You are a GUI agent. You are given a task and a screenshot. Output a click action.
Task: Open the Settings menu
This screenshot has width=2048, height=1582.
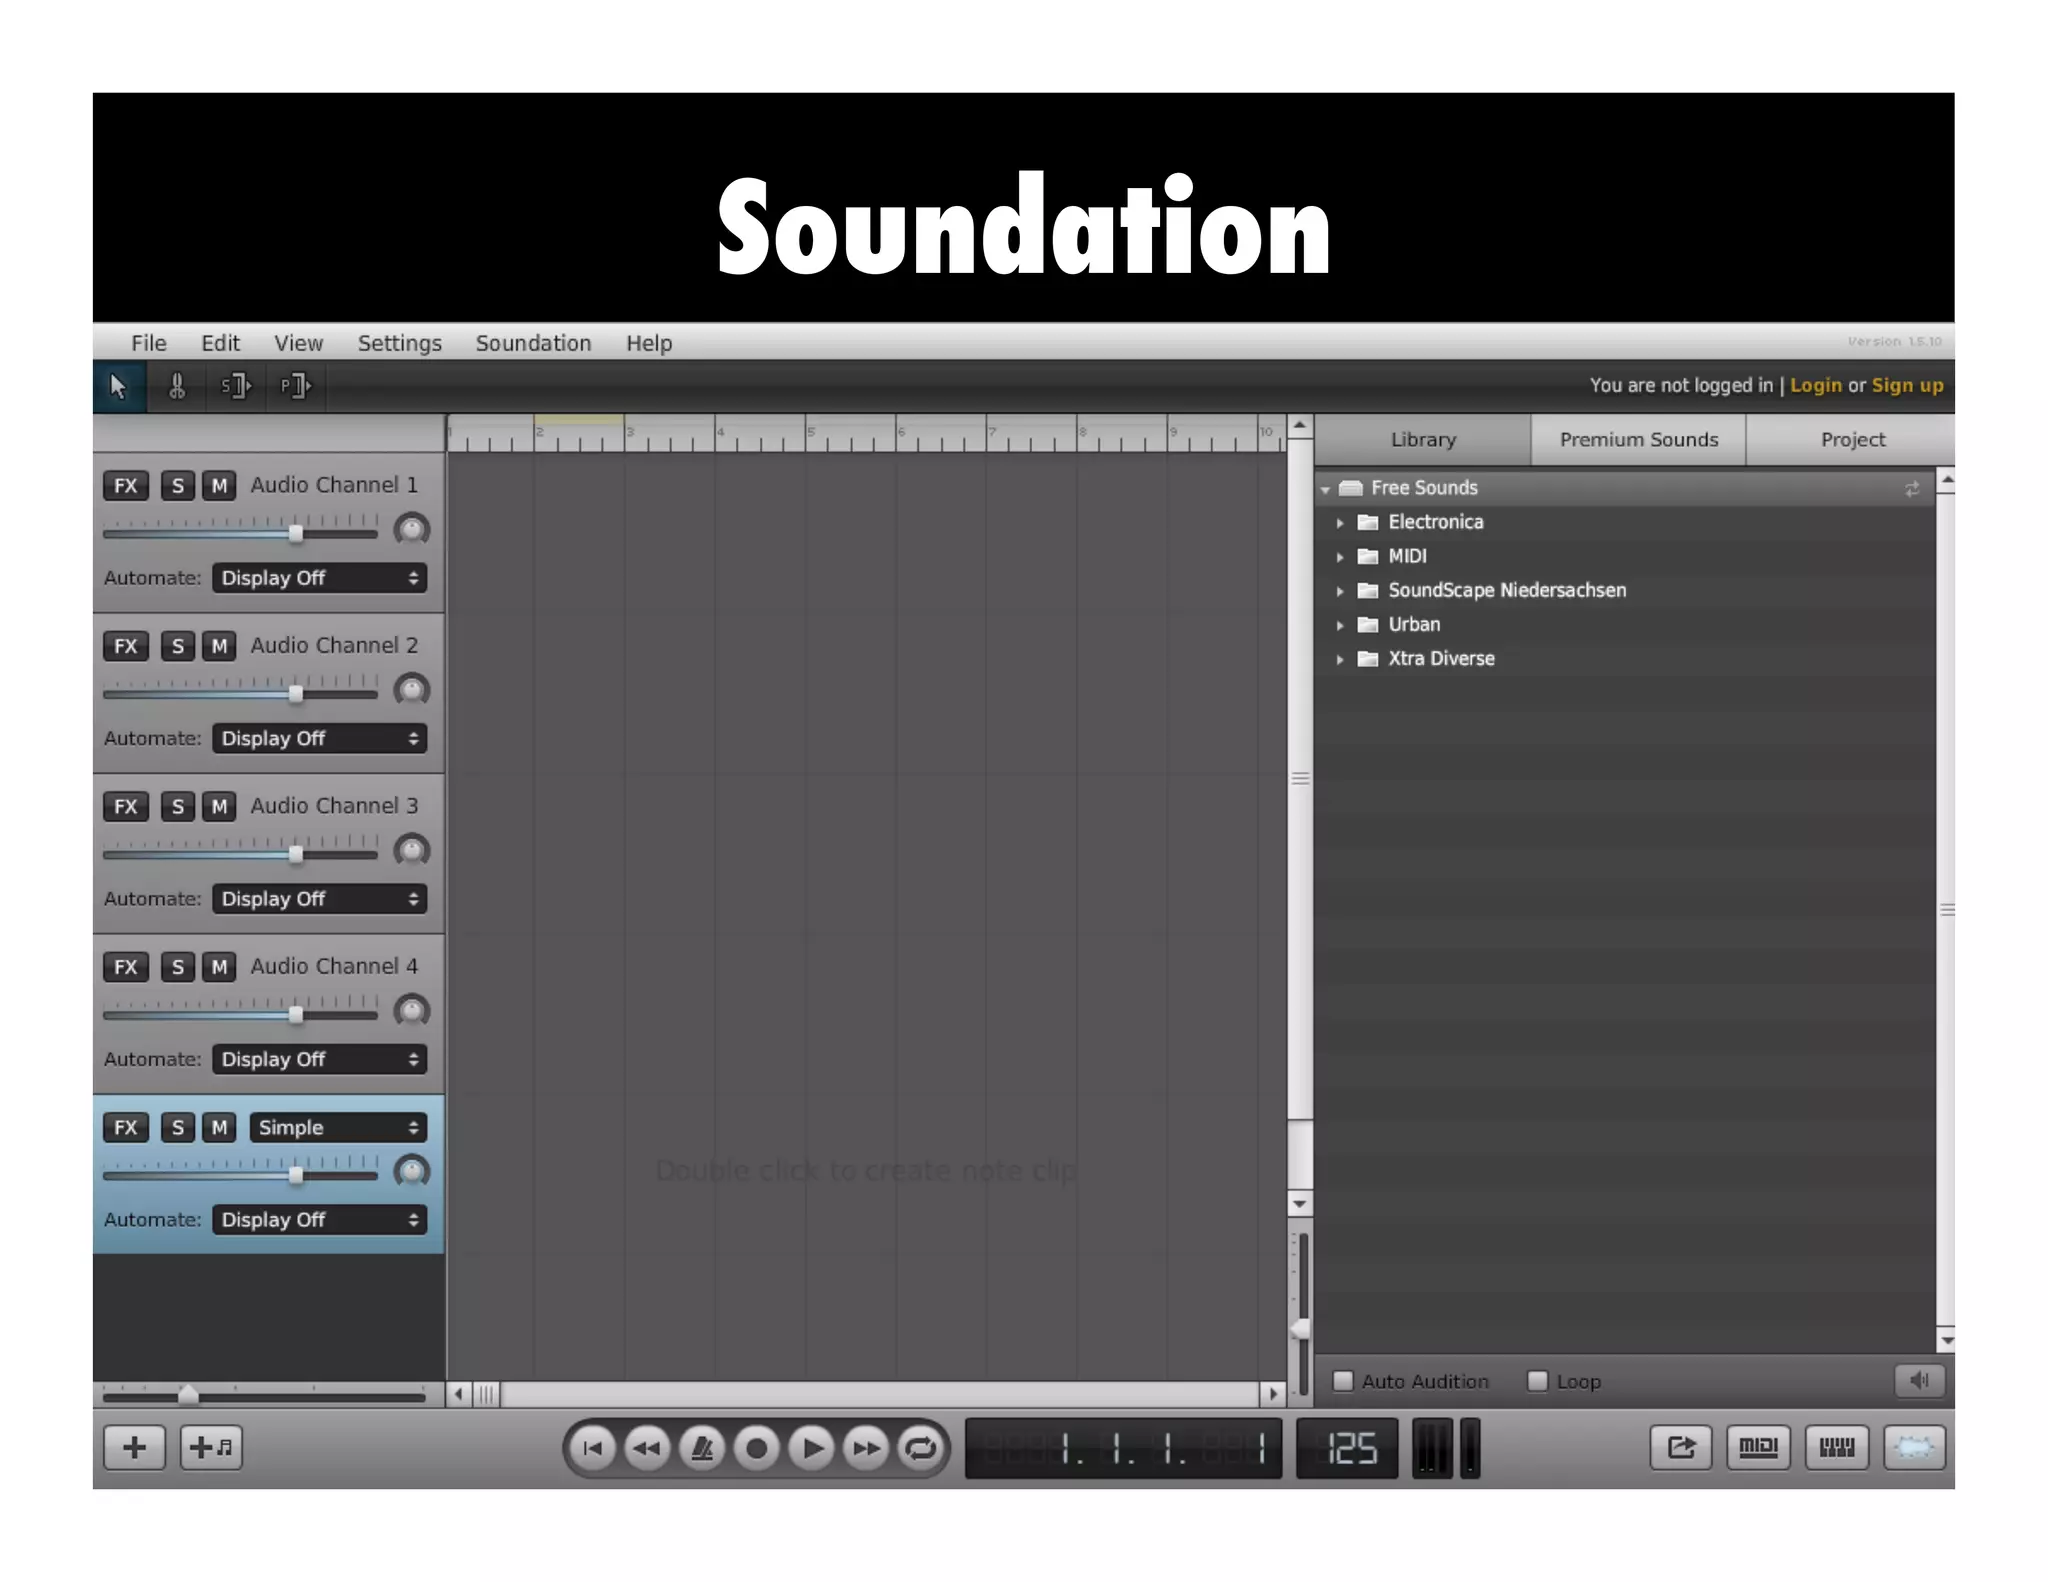click(x=399, y=343)
